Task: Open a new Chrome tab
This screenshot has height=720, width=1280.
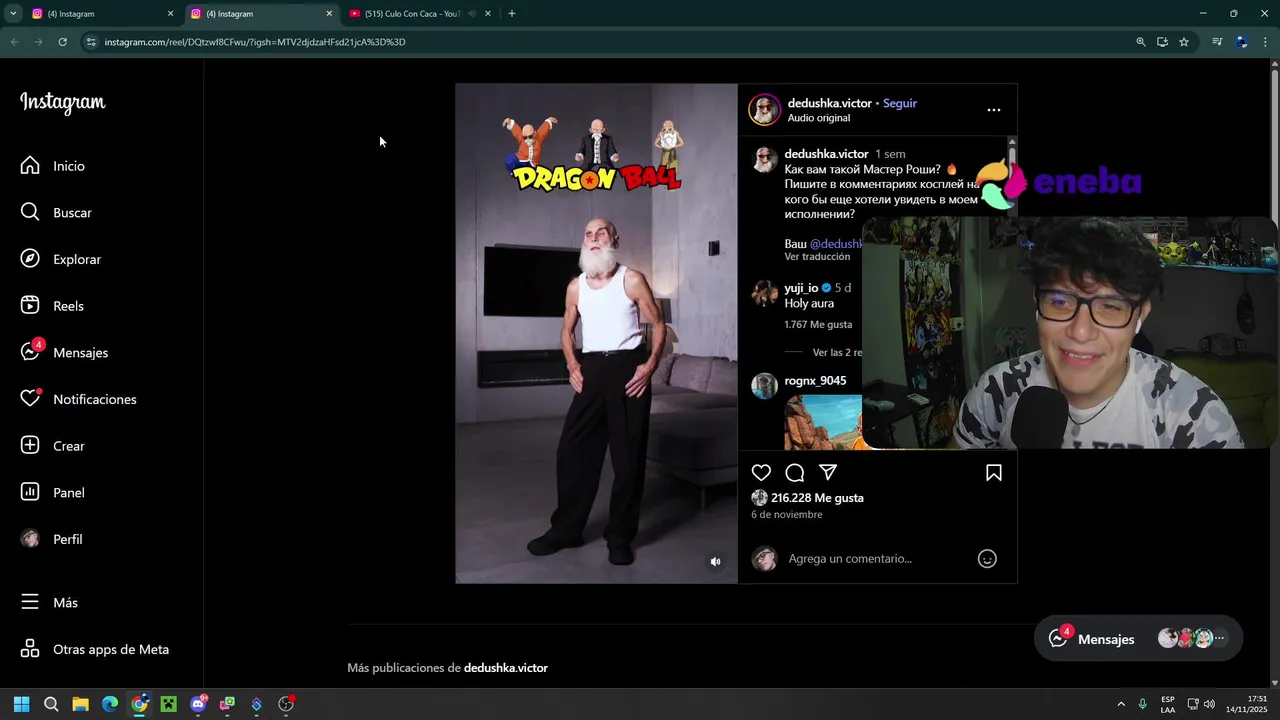Action: pos(512,14)
